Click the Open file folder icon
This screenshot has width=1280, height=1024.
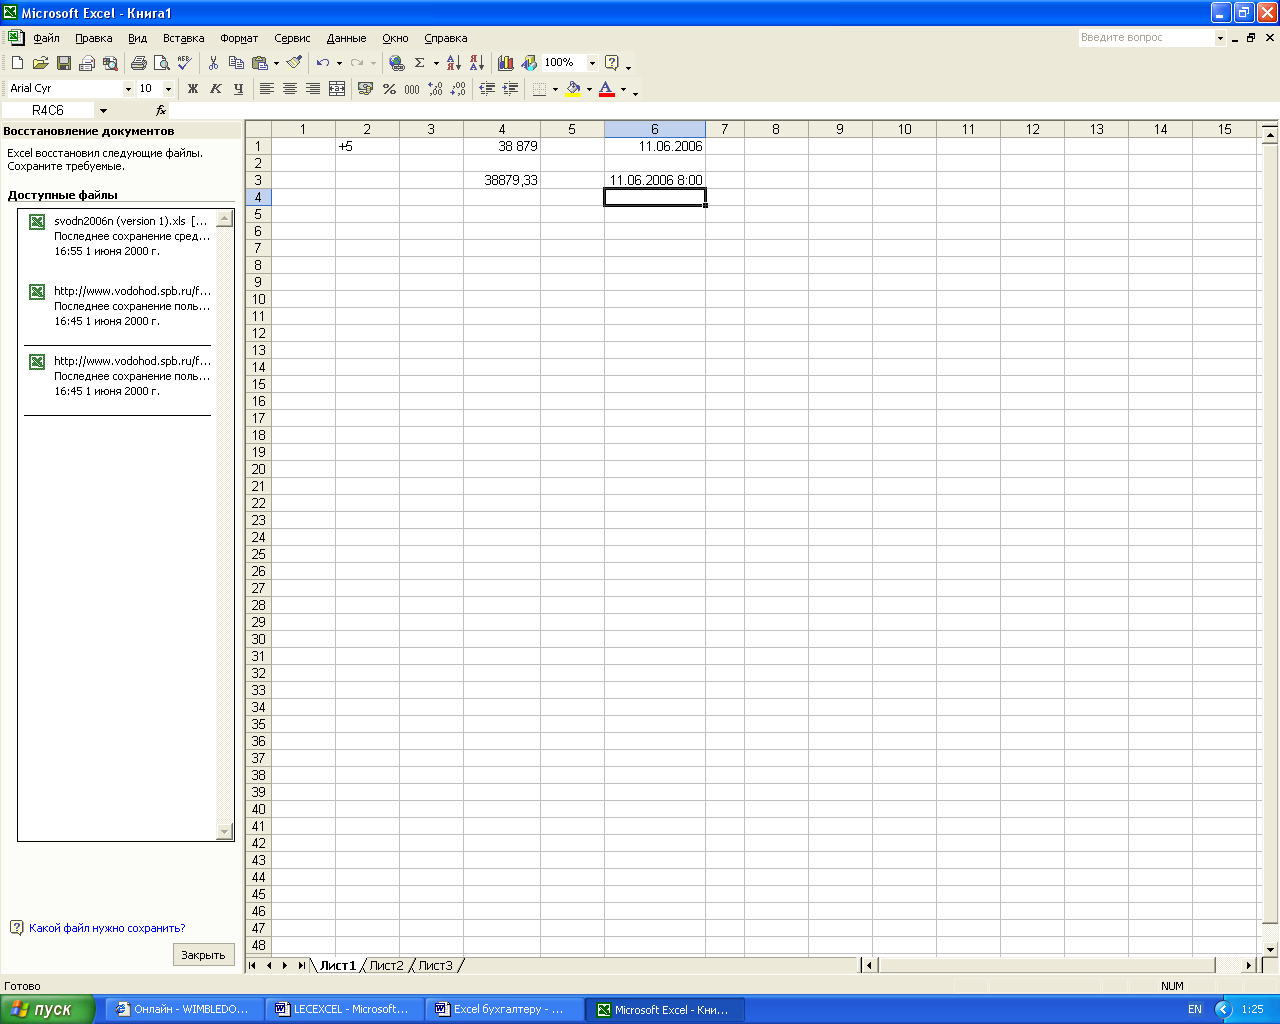40,63
